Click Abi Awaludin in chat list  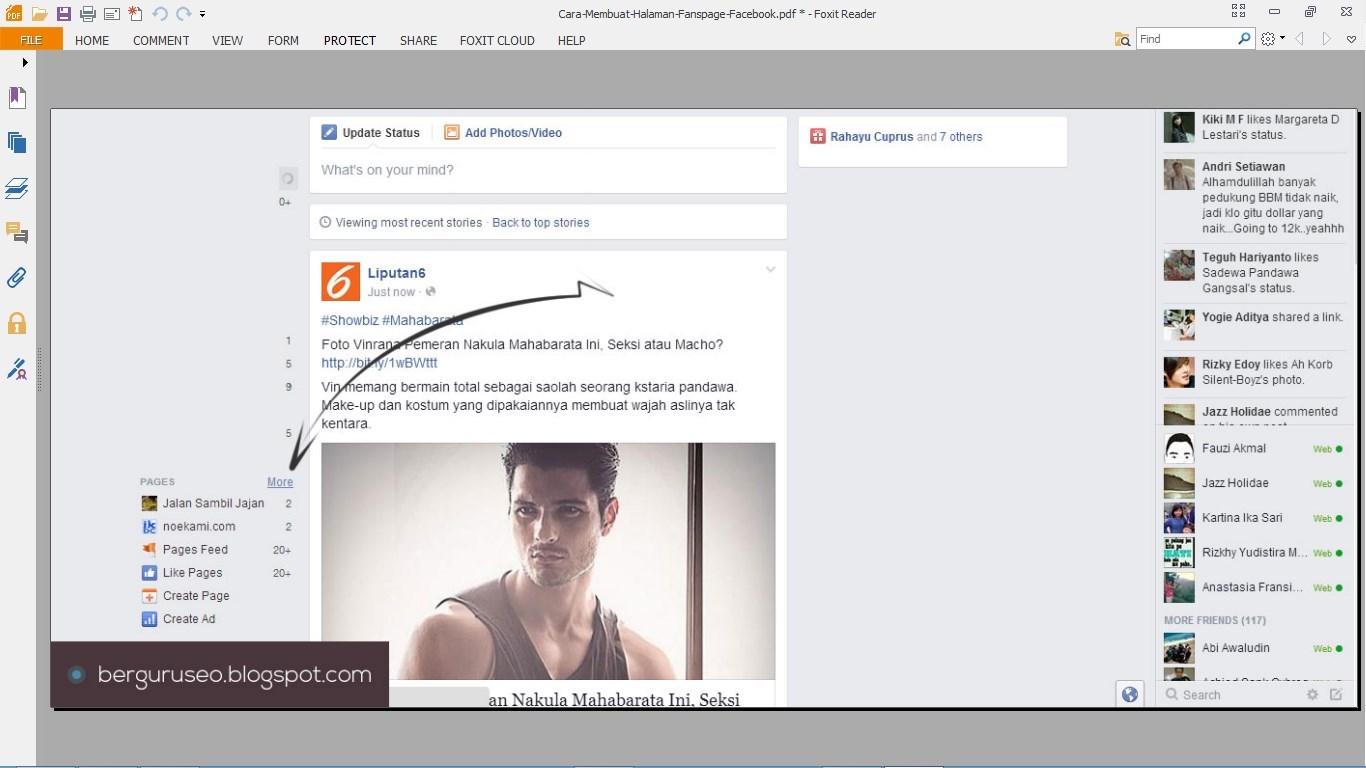1236,648
